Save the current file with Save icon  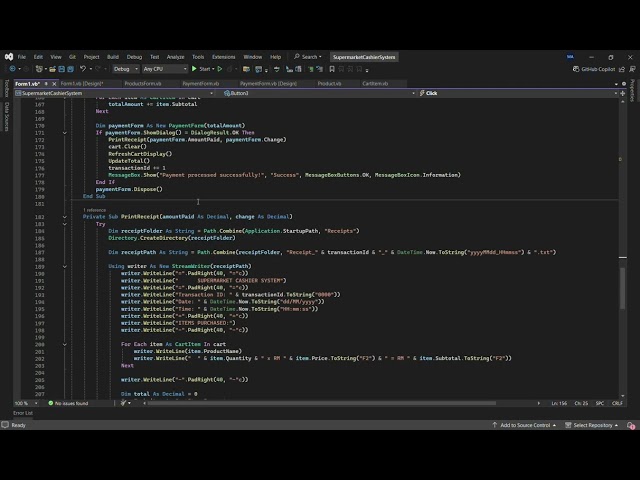pyautogui.click(x=62, y=69)
